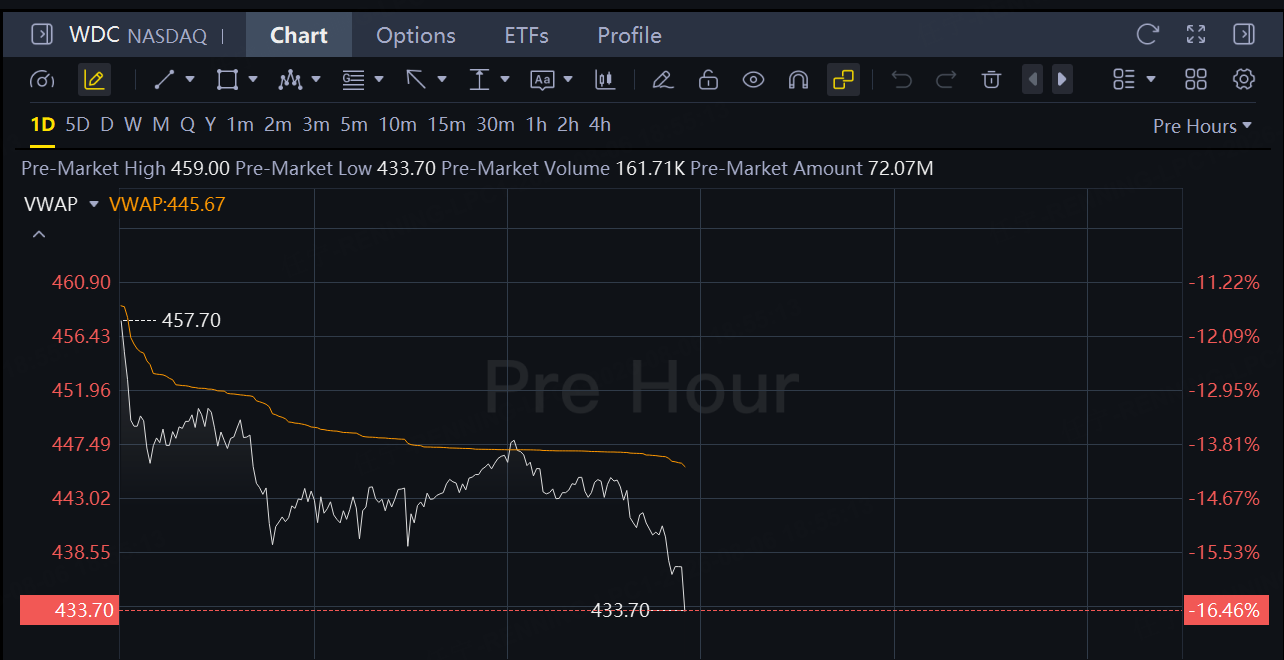The height and width of the screenshot is (660, 1284).
Task: Enter full screen with the expand icon
Action: click(x=1196, y=35)
